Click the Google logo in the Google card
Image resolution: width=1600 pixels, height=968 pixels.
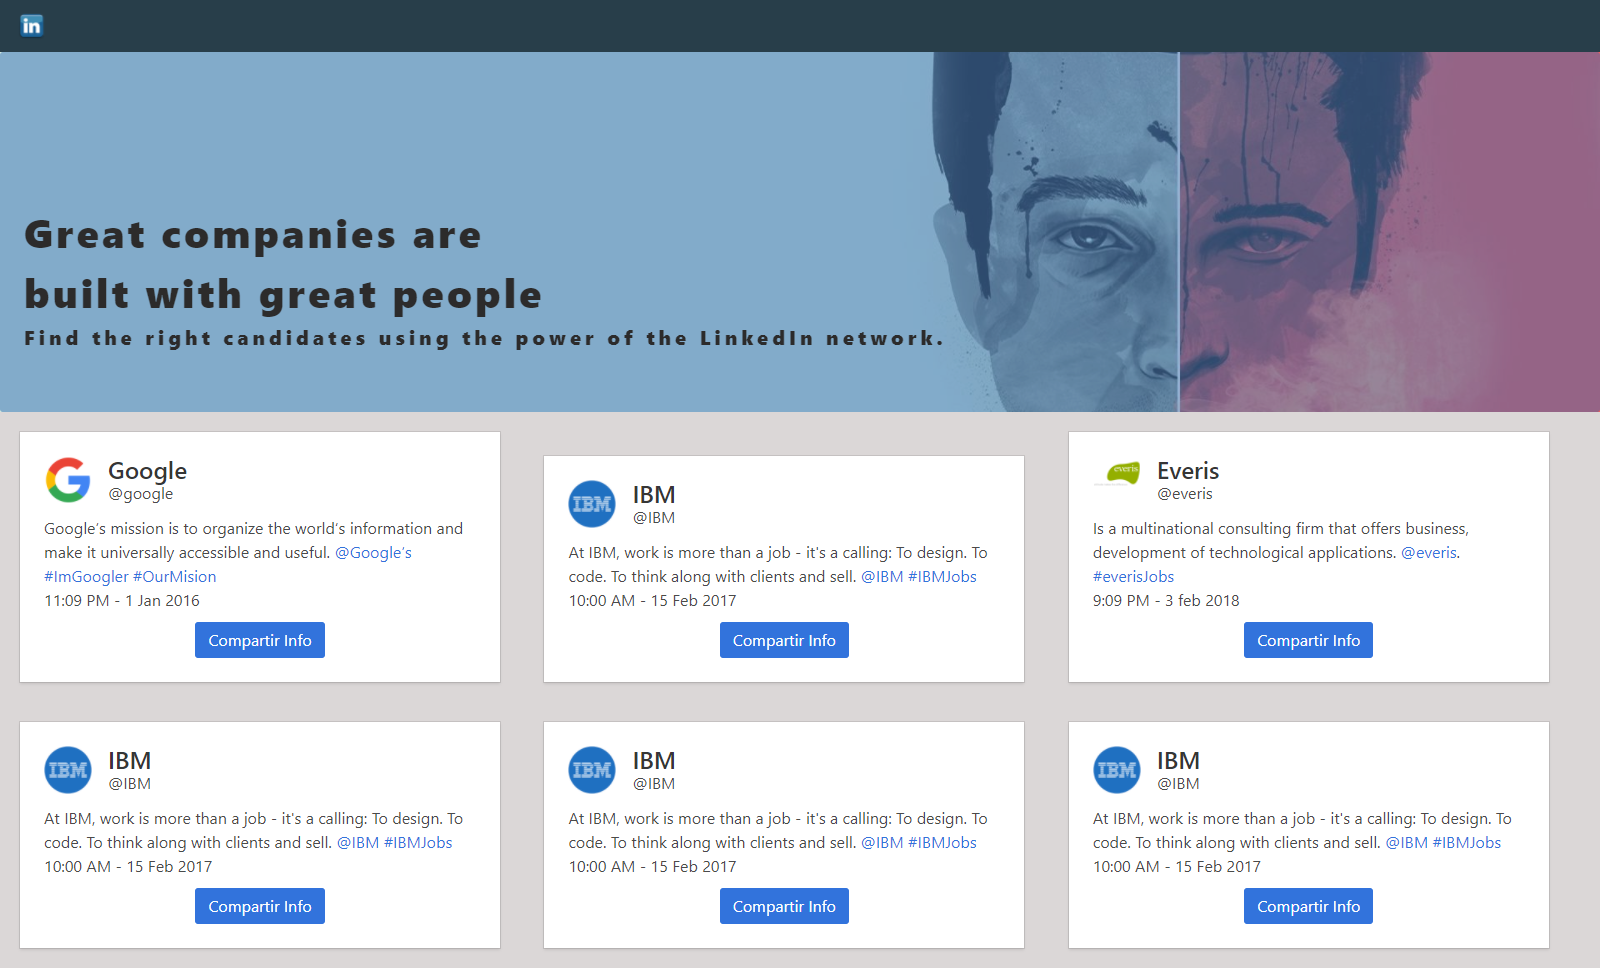68,480
